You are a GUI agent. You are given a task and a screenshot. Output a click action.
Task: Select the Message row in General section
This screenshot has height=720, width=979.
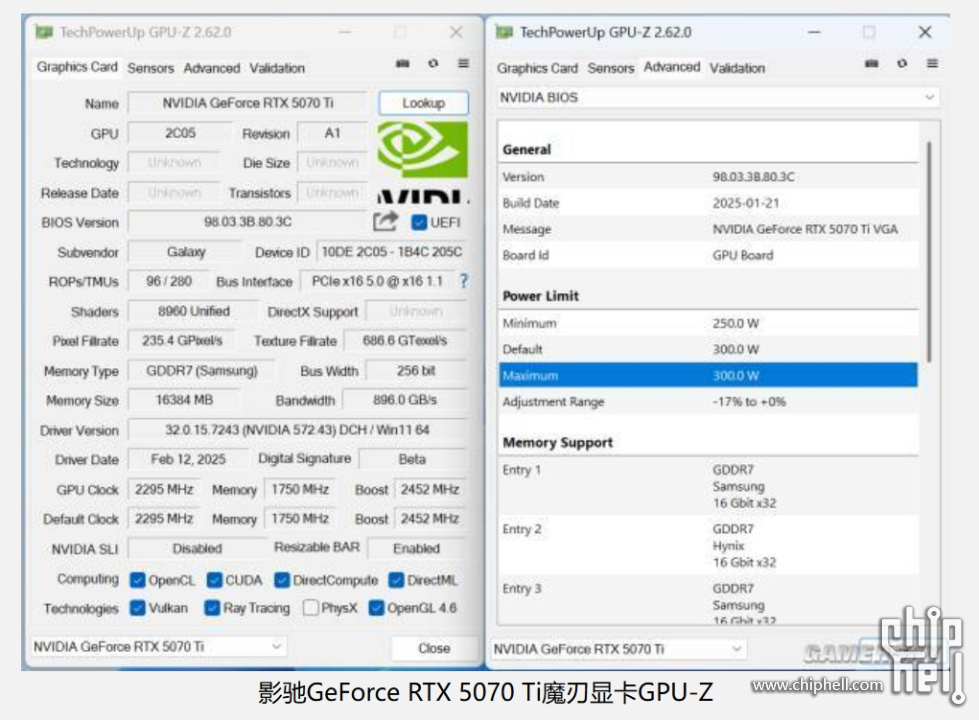708,229
